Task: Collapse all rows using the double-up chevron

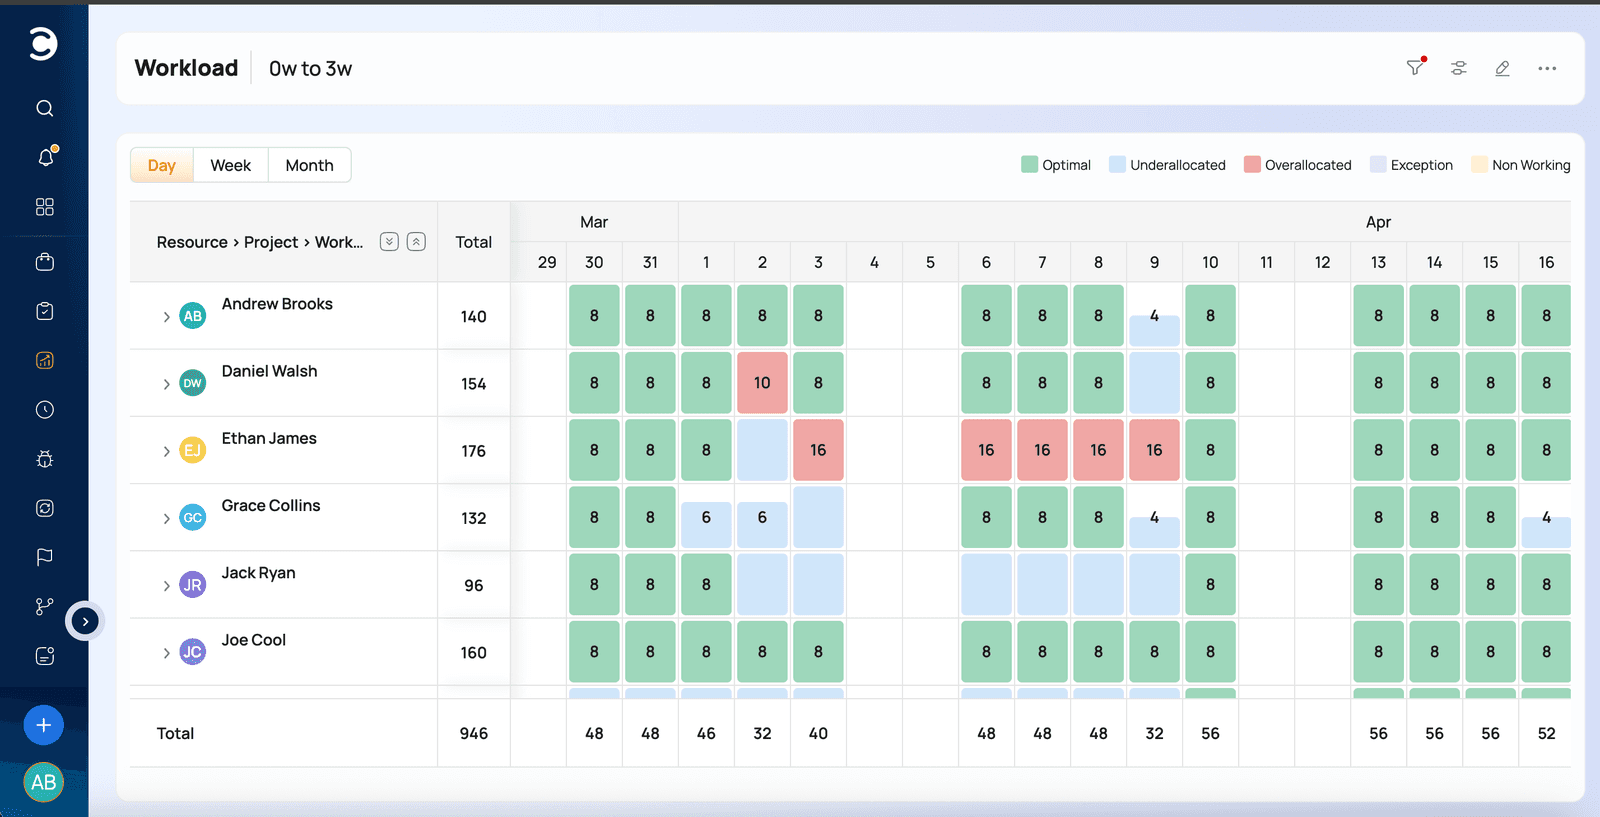Action: pos(417,242)
